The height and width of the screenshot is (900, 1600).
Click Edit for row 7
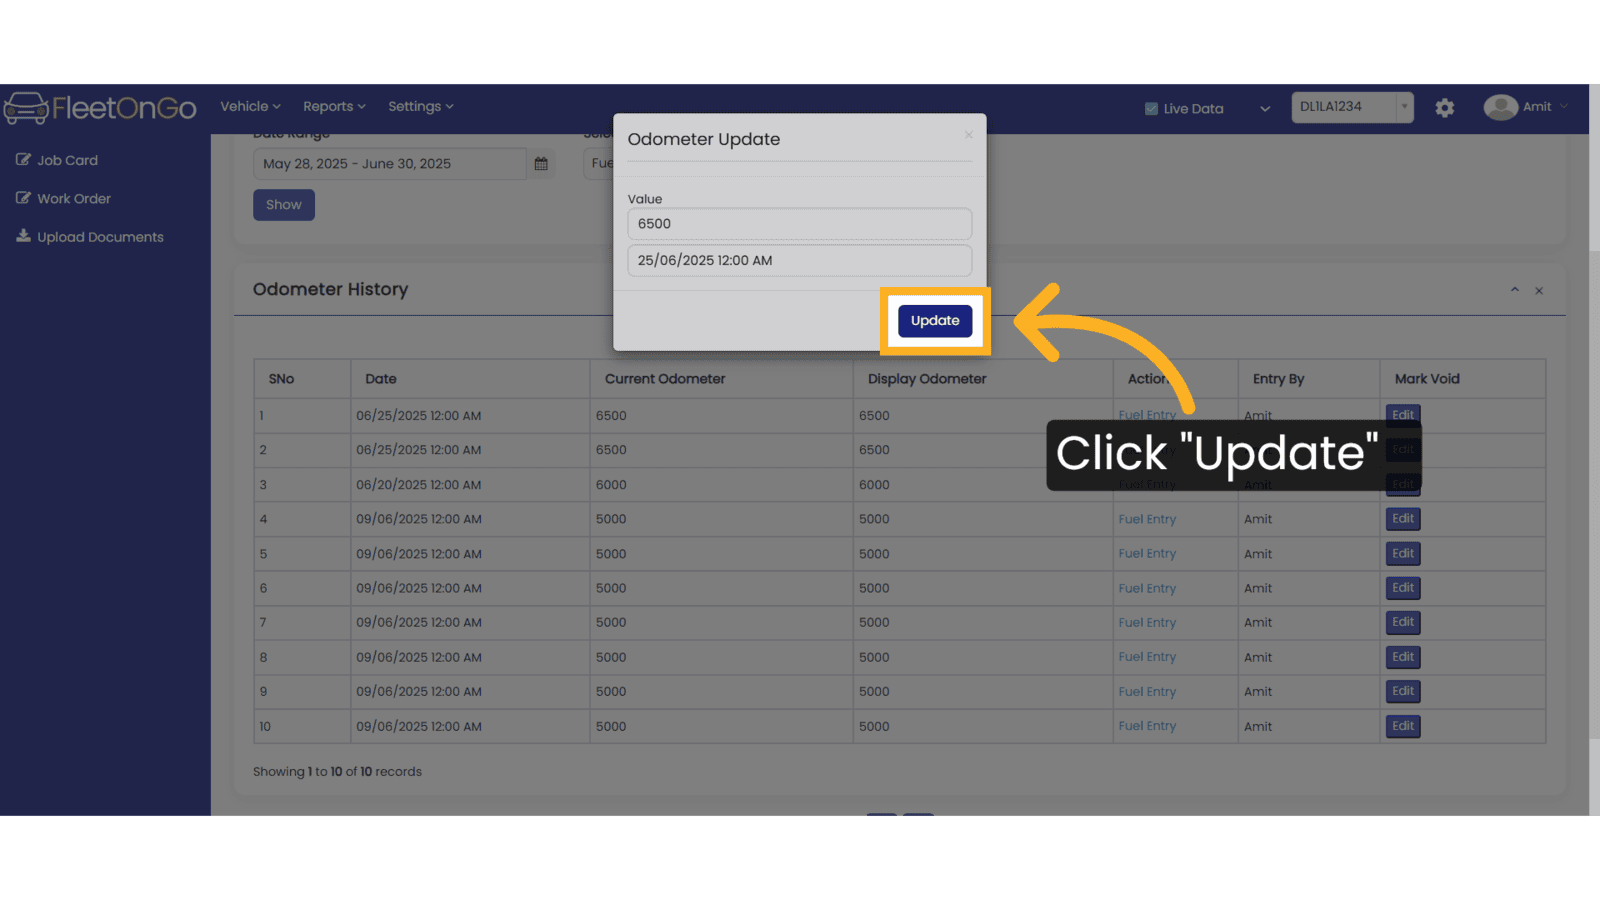pyautogui.click(x=1403, y=622)
